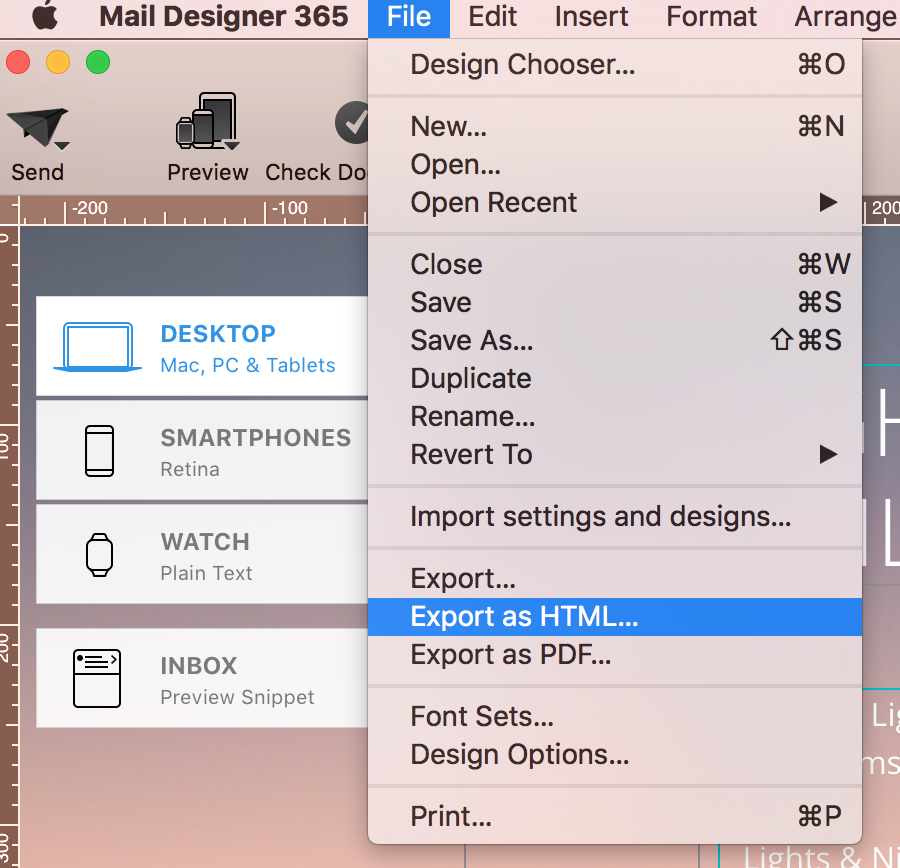900x868 pixels.
Task: Open the File menu
Action: pos(409,17)
